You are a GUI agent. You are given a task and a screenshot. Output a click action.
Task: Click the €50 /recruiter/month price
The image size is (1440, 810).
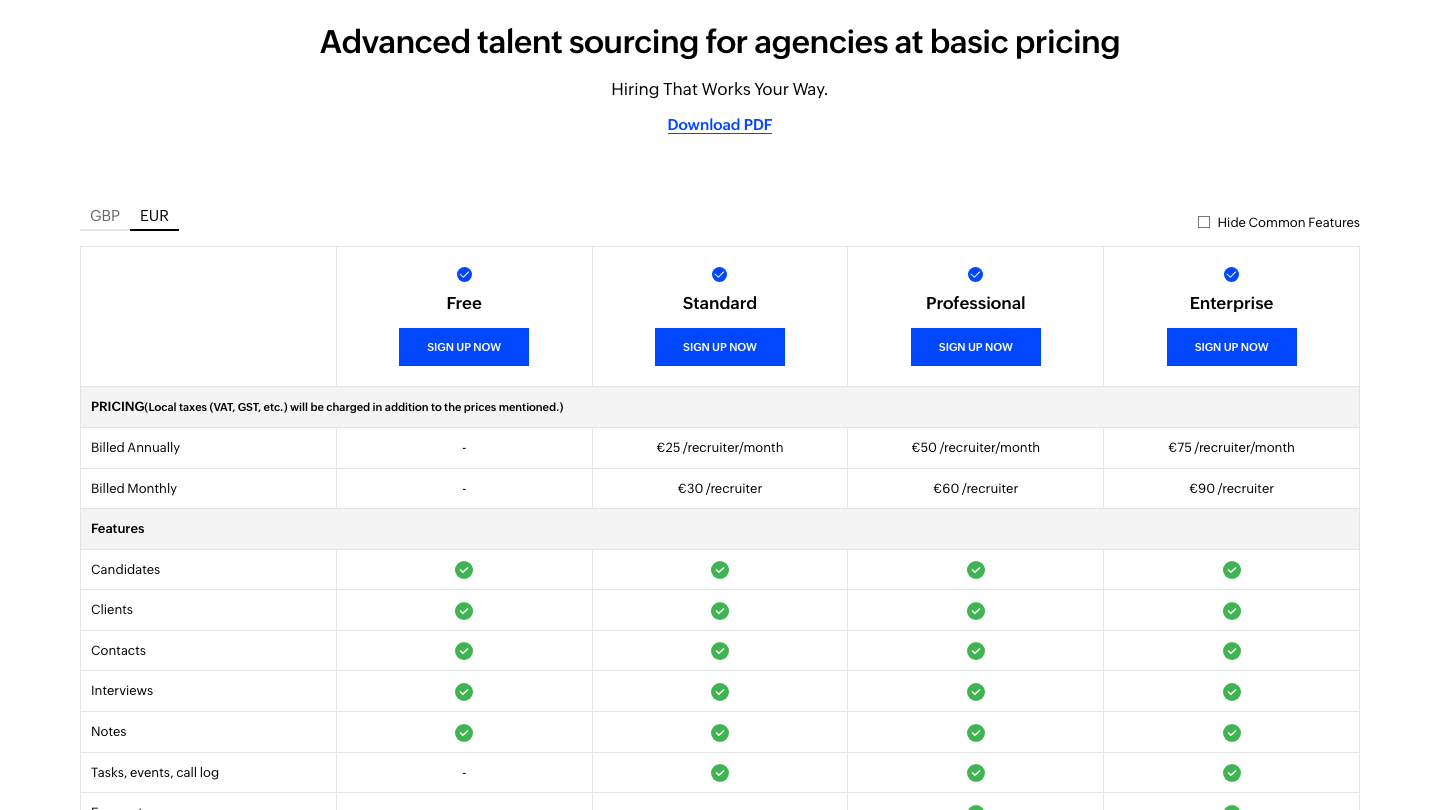(x=976, y=448)
